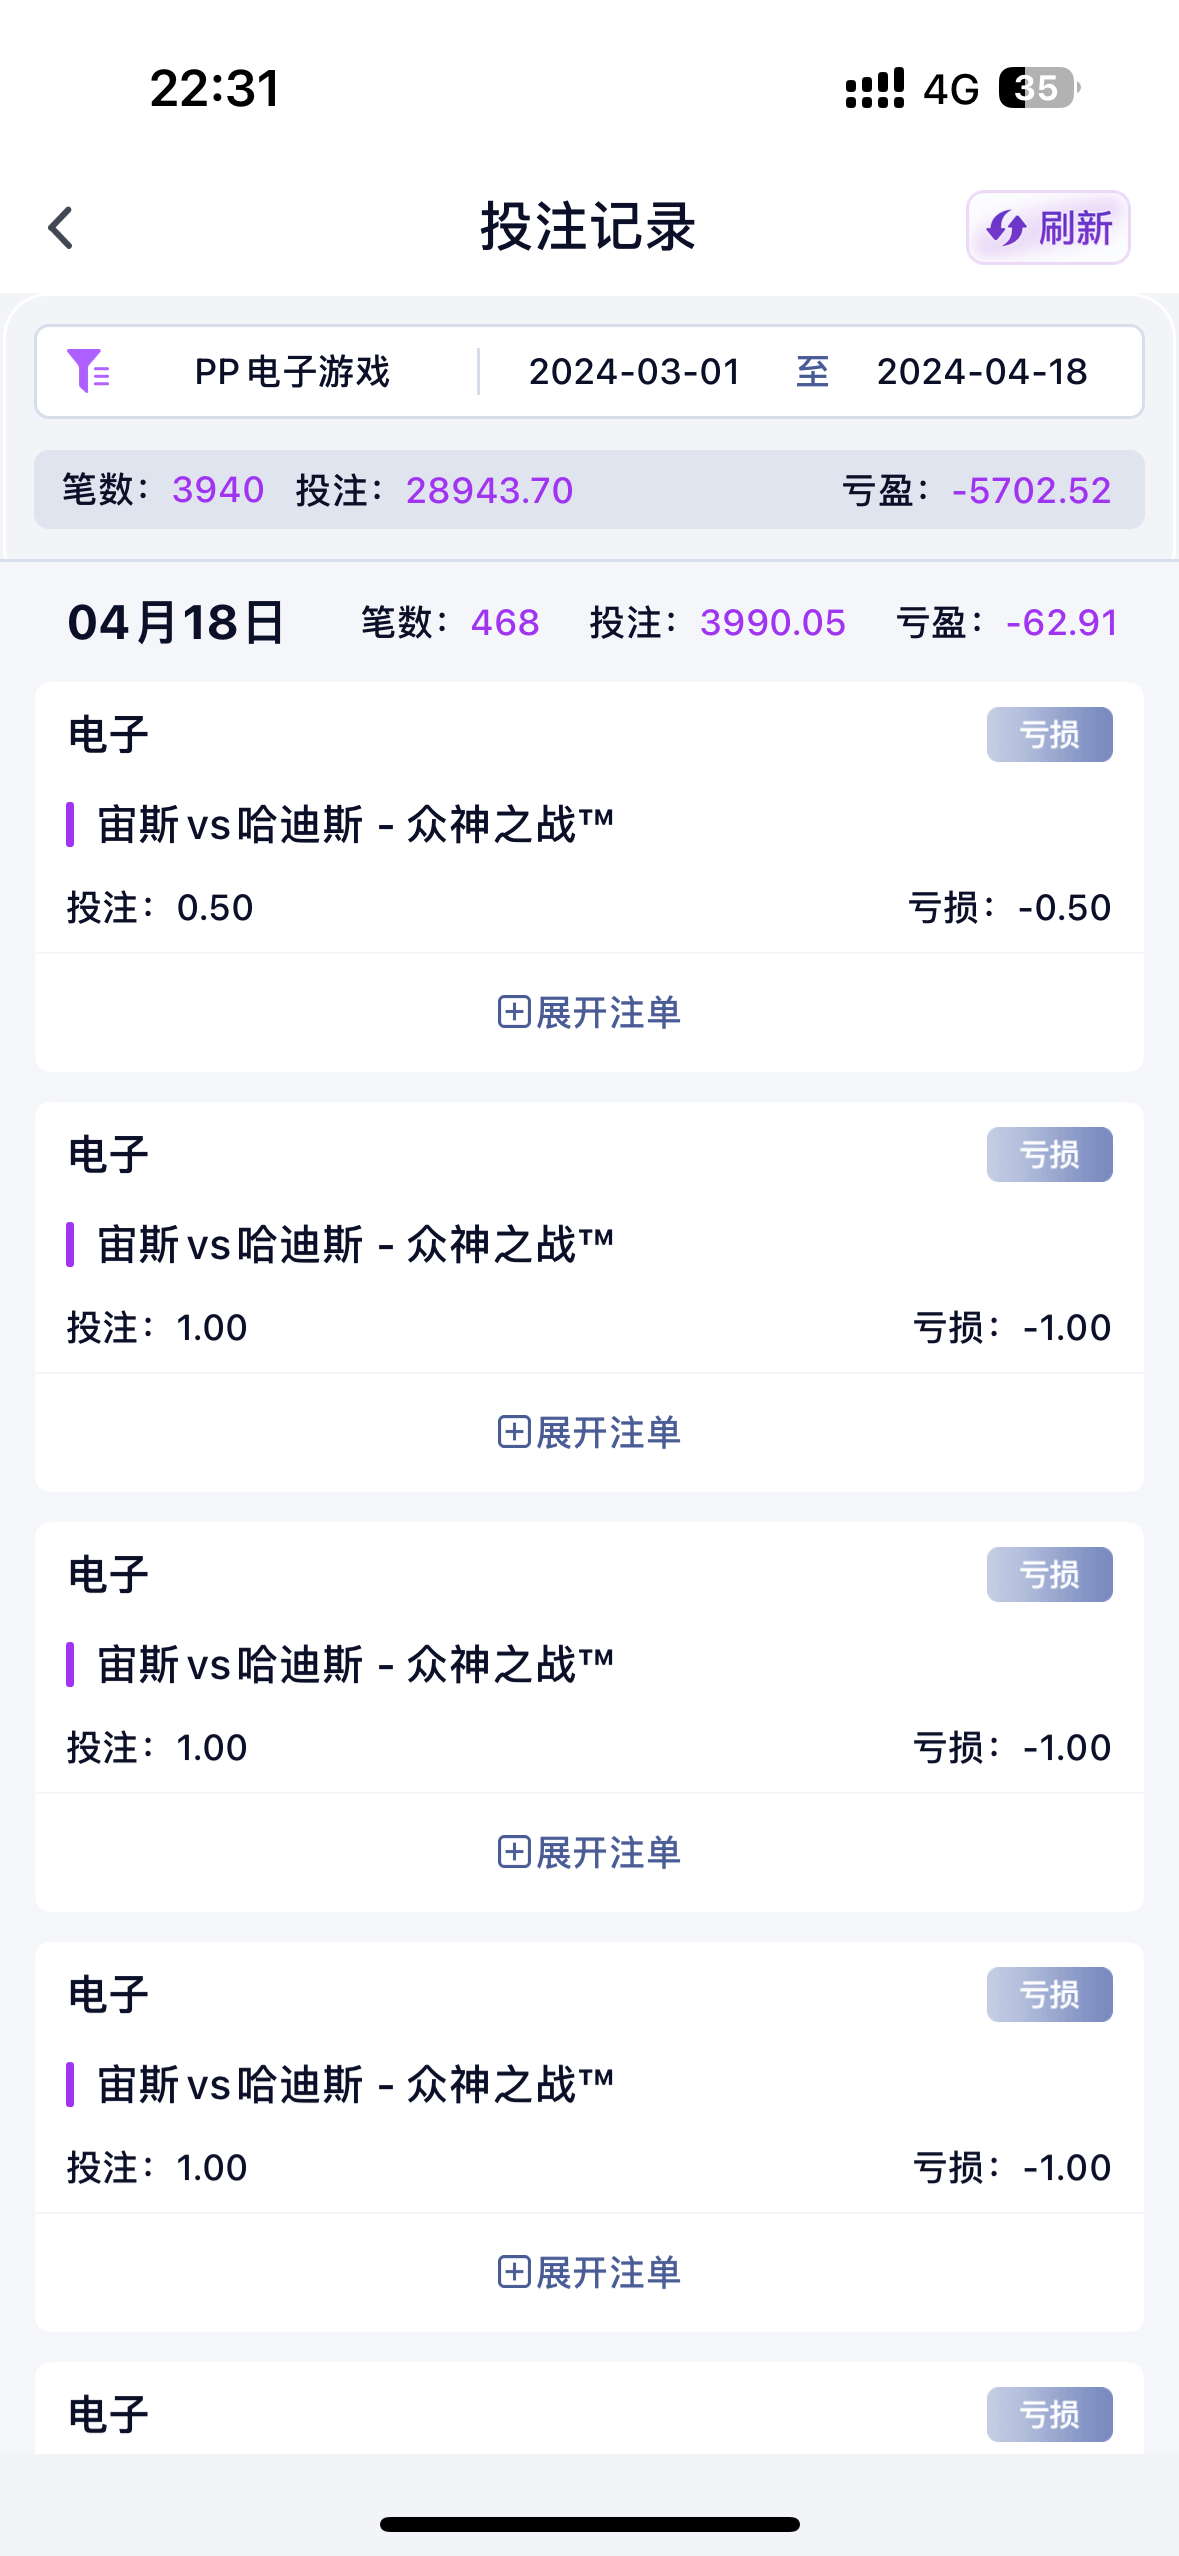Image resolution: width=1179 pixels, height=2556 pixels.
Task: Tap the back arrow icon
Action: [x=61, y=228]
